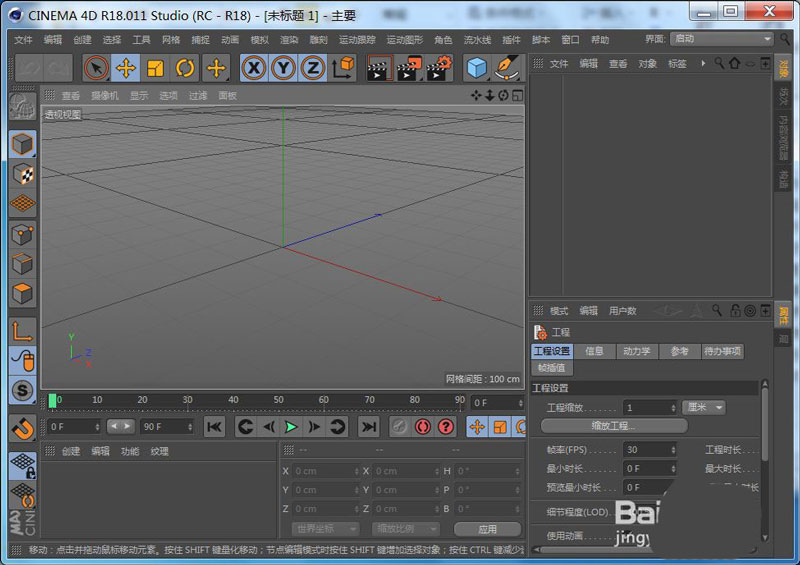800x565 pixels.
Task: Open the 帮助 menu
Action: 600,40
